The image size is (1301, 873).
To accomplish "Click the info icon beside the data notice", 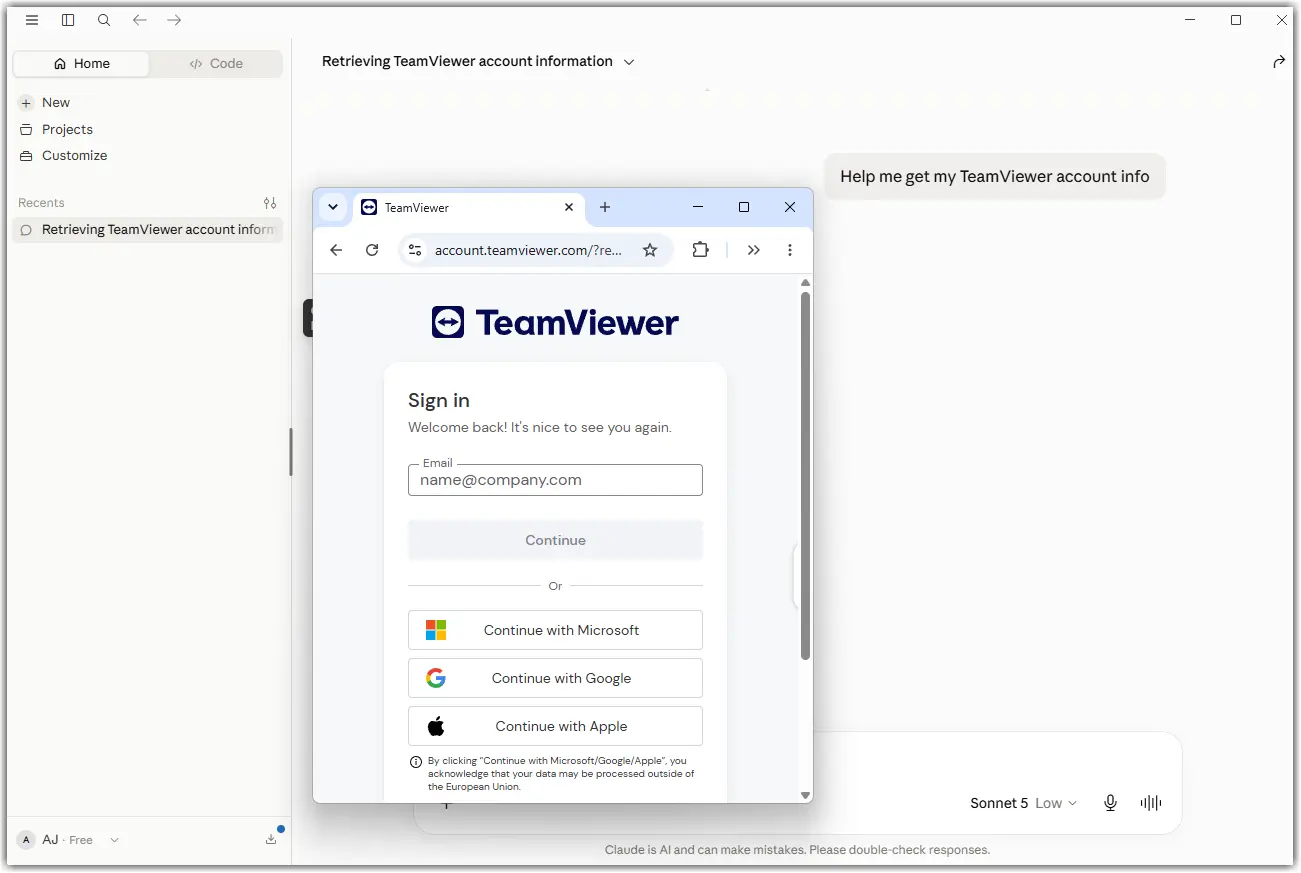I will tap(416, 762).
